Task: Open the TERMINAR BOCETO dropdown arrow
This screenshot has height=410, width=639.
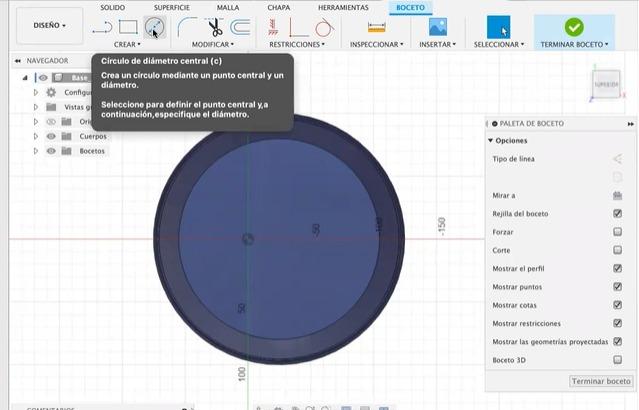Action: [x=606, y=44]
